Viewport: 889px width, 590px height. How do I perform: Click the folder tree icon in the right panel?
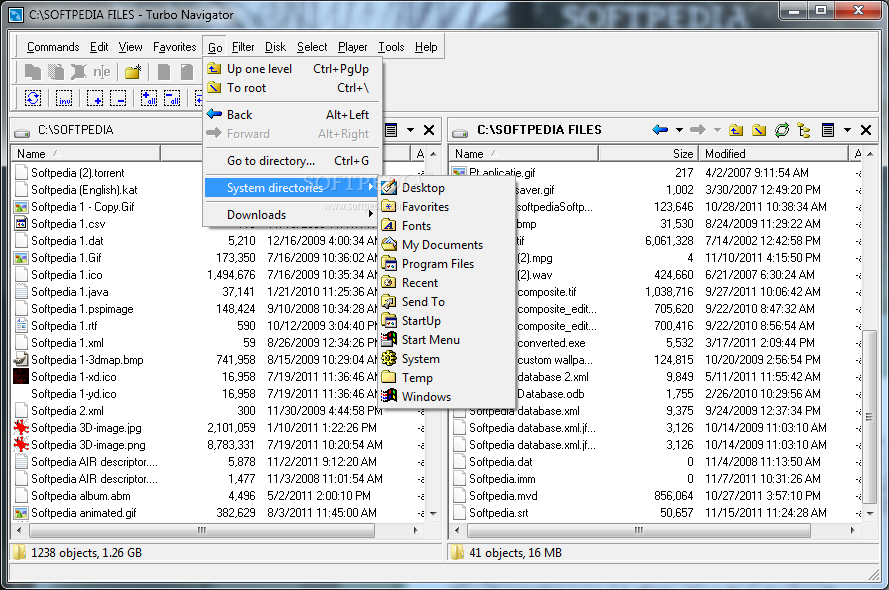[x=804, y=130]
